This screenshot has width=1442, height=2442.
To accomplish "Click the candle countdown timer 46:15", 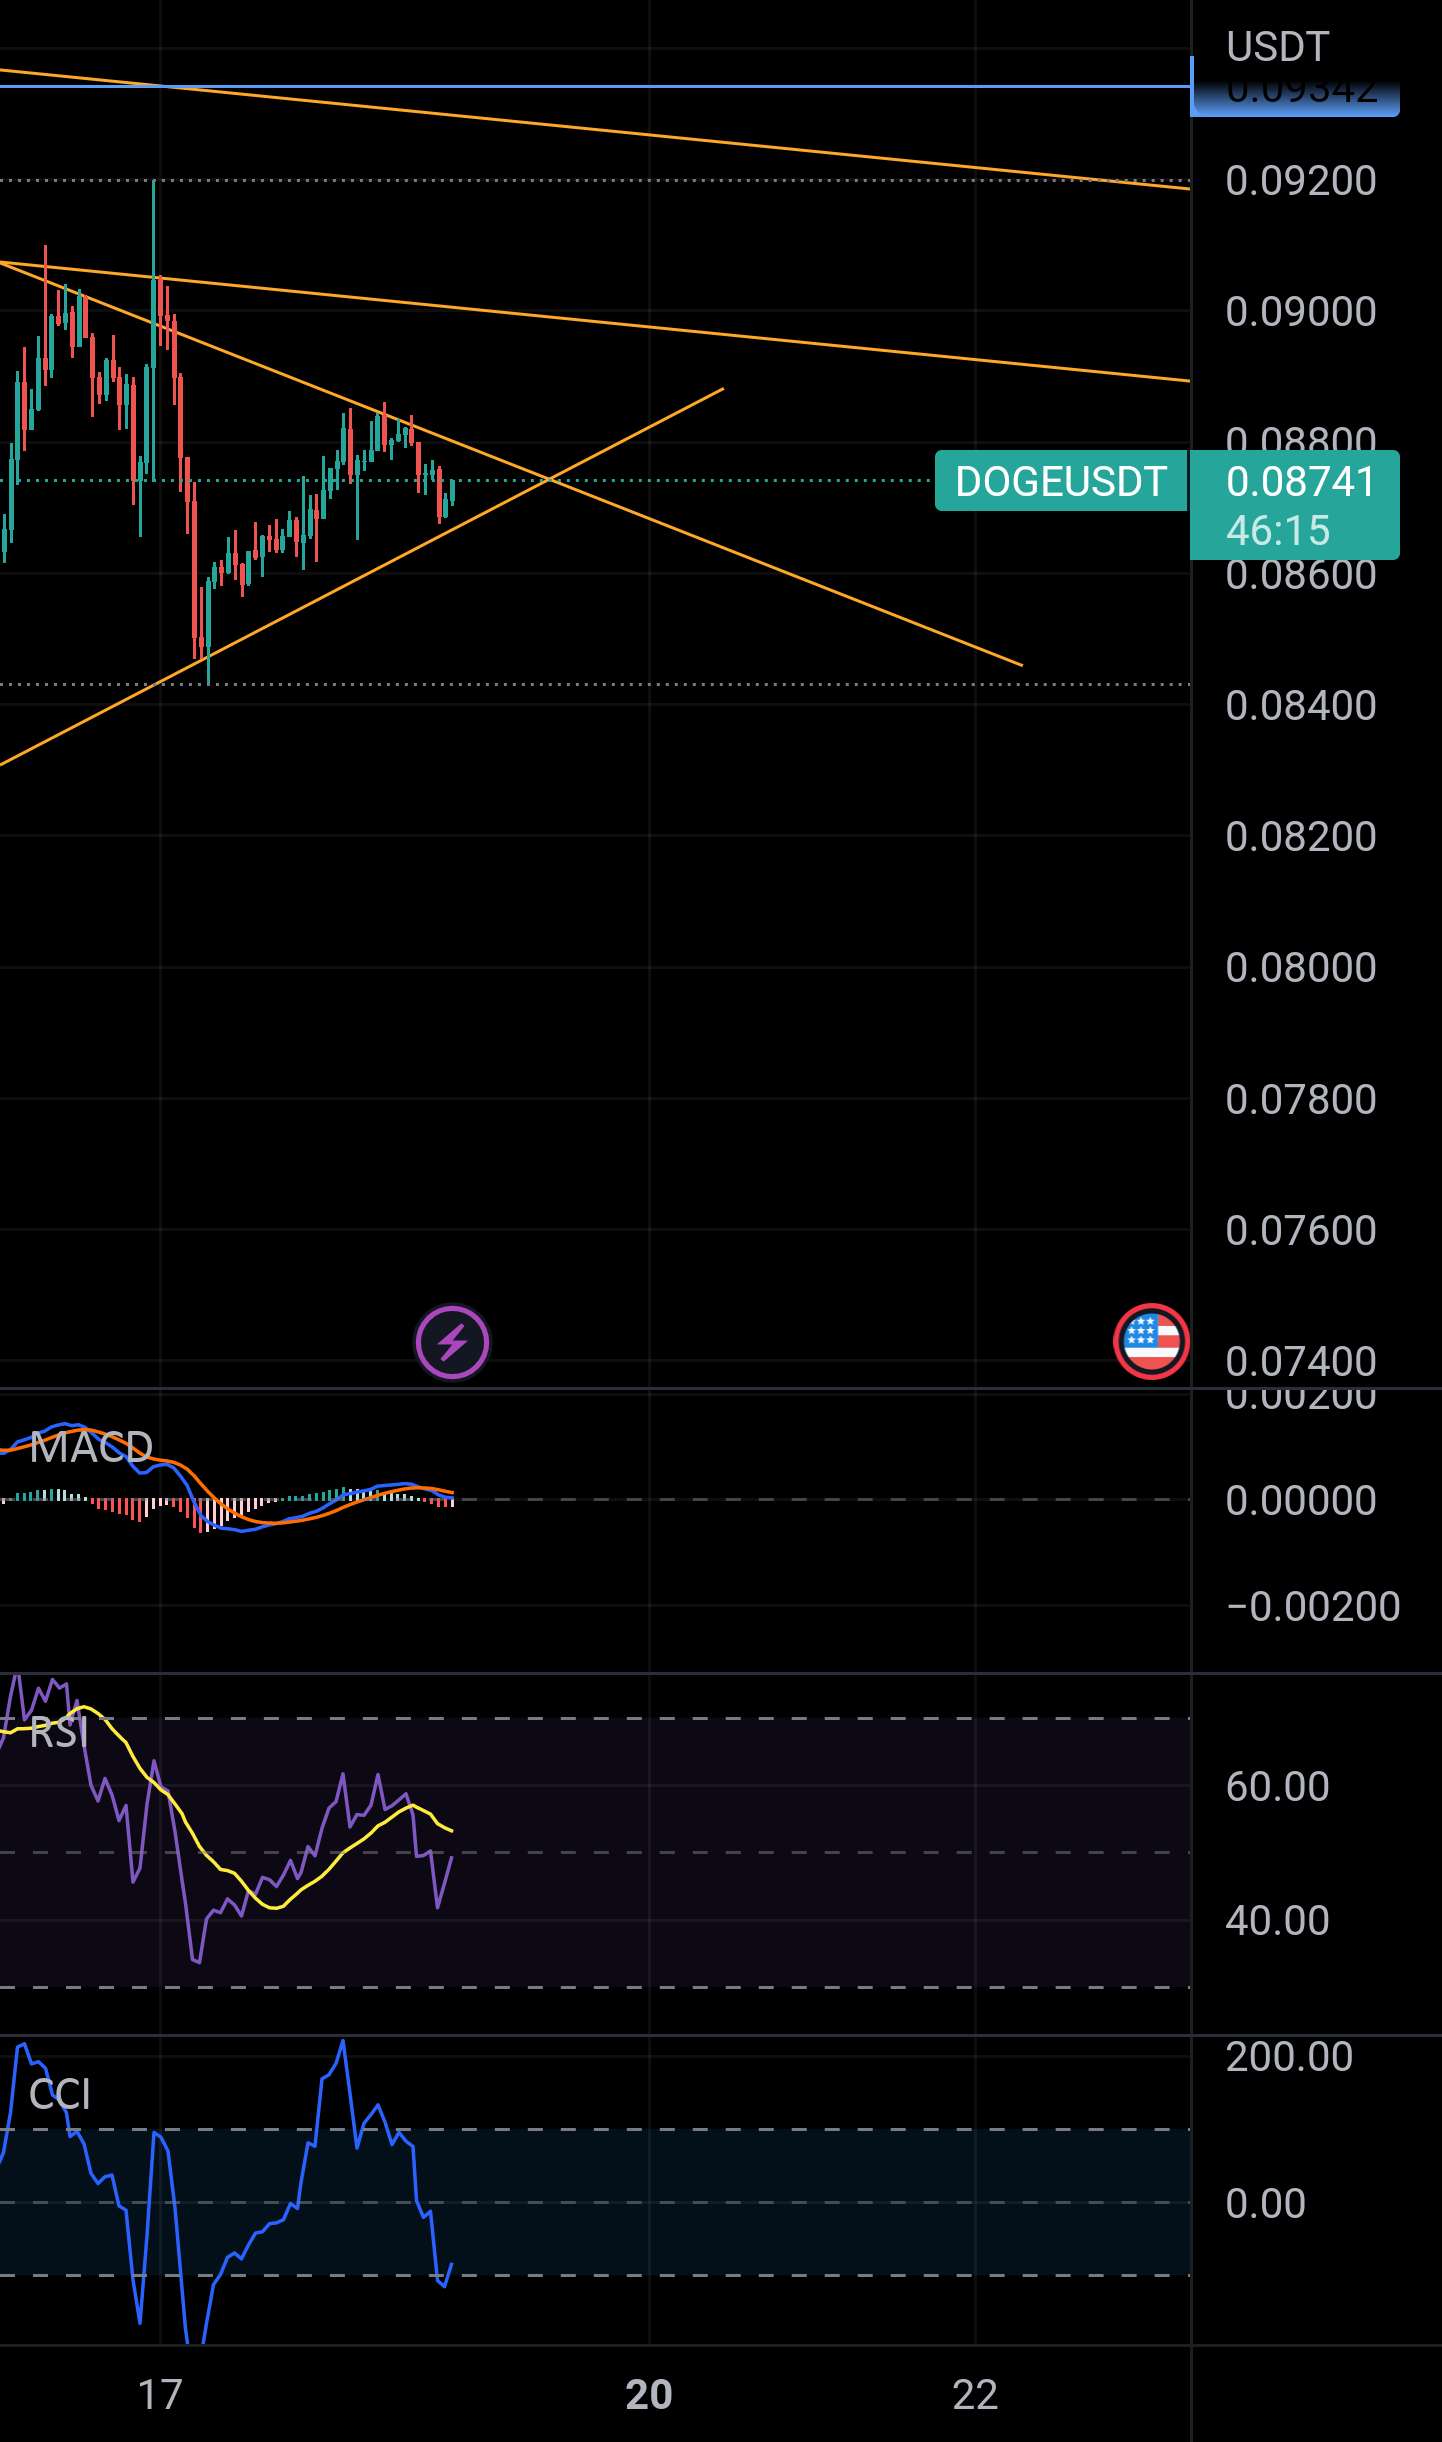I will [x=1278, y=531].
